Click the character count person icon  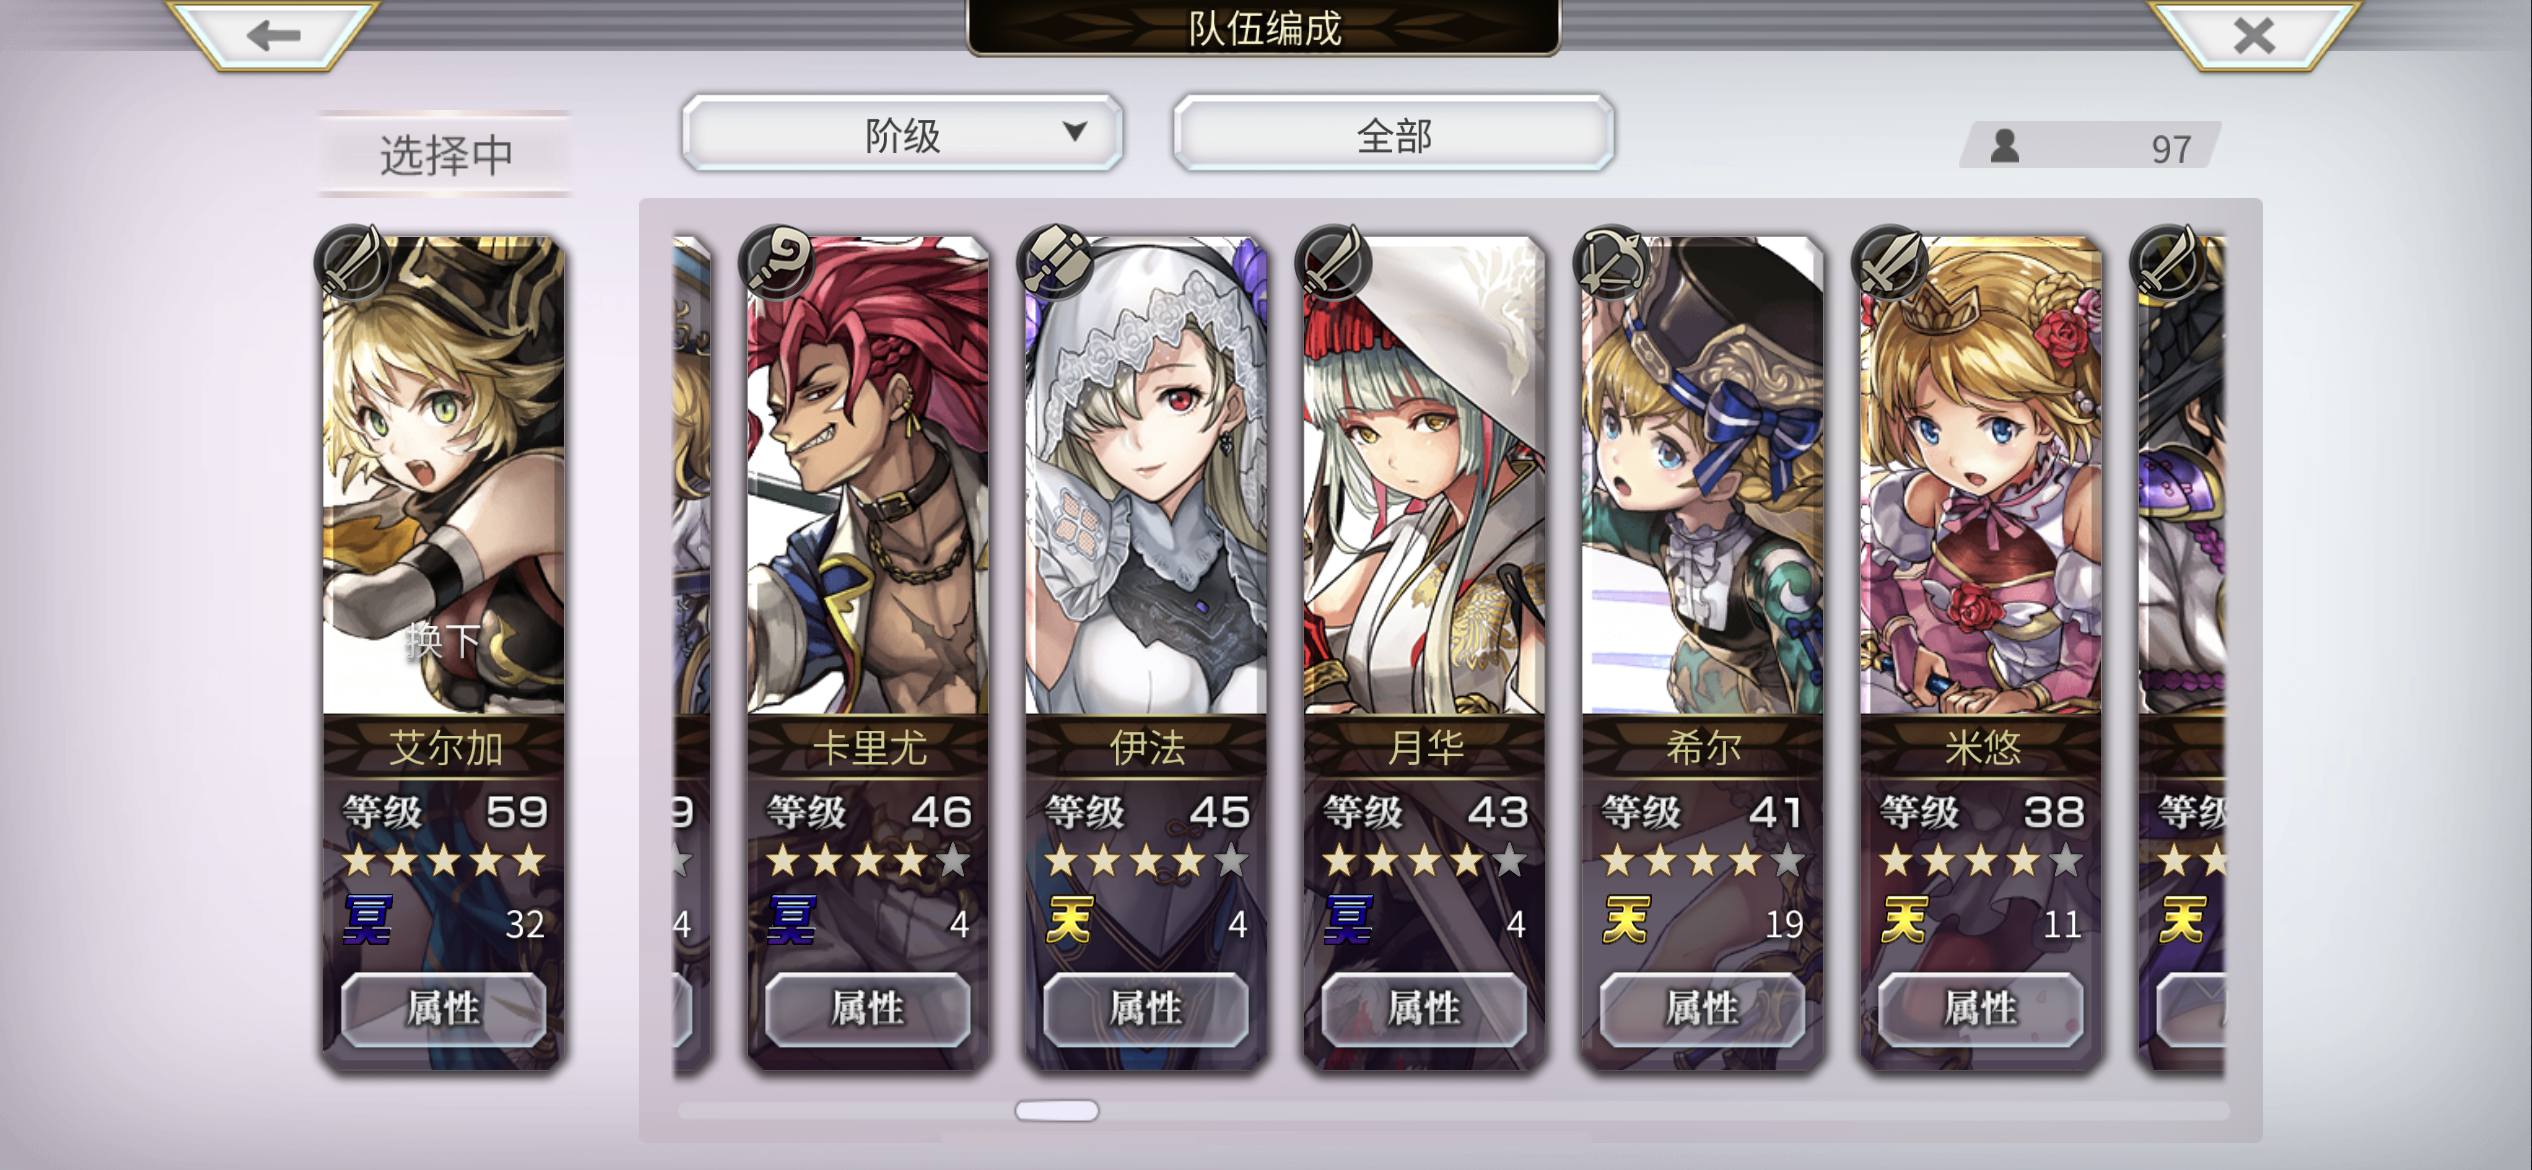tap(2004, 147)
